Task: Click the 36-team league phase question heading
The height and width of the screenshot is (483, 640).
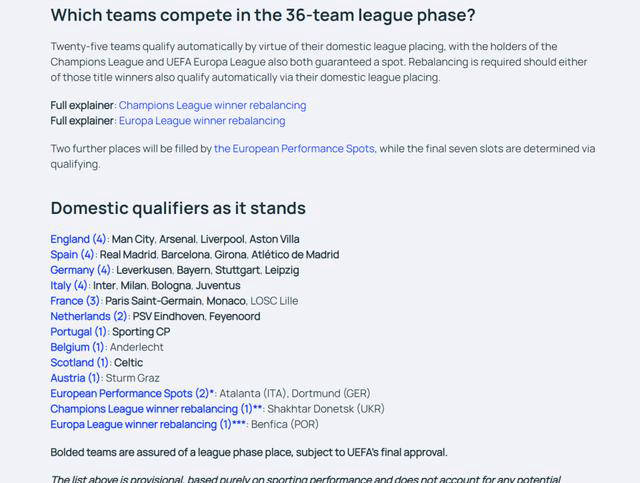Action: pyautogui.click(x=263, y=16)
